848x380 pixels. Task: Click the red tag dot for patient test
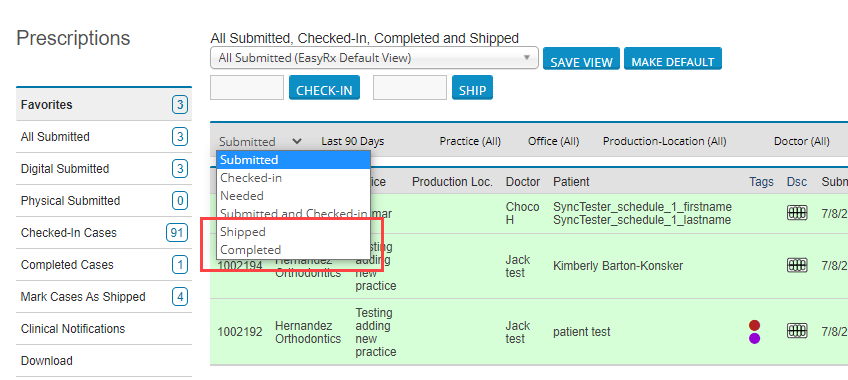pyautogui.click(x=754, y=325)
